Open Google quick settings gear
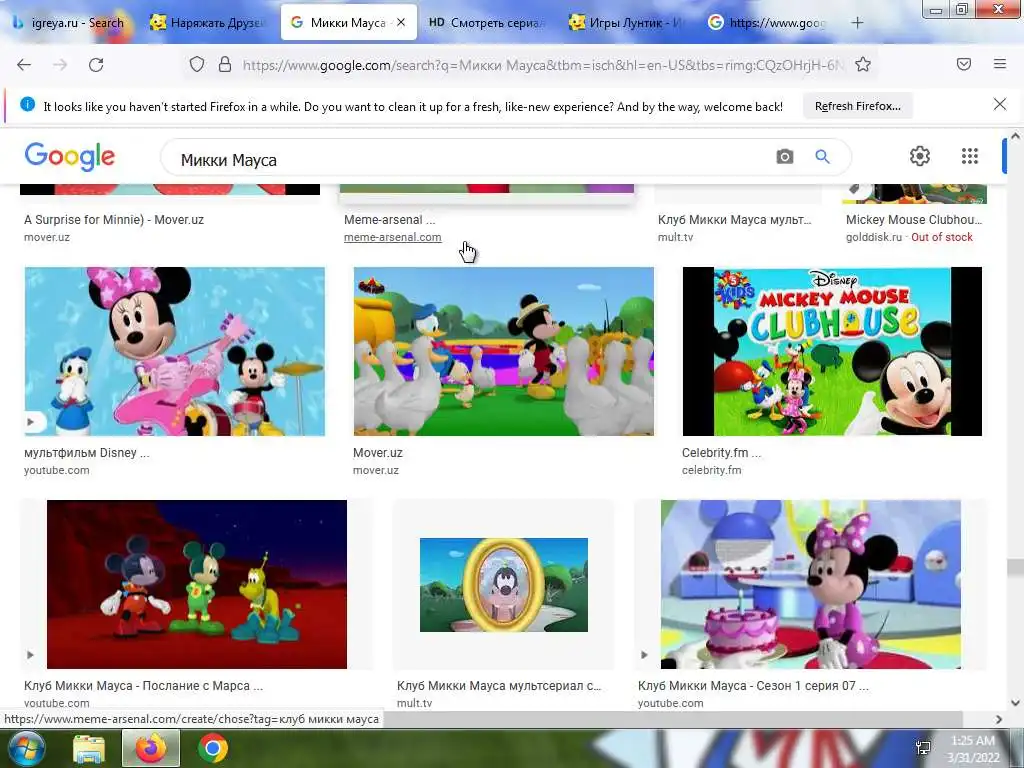Viewport: 1024px width, 768px height. tap(920, 156)
